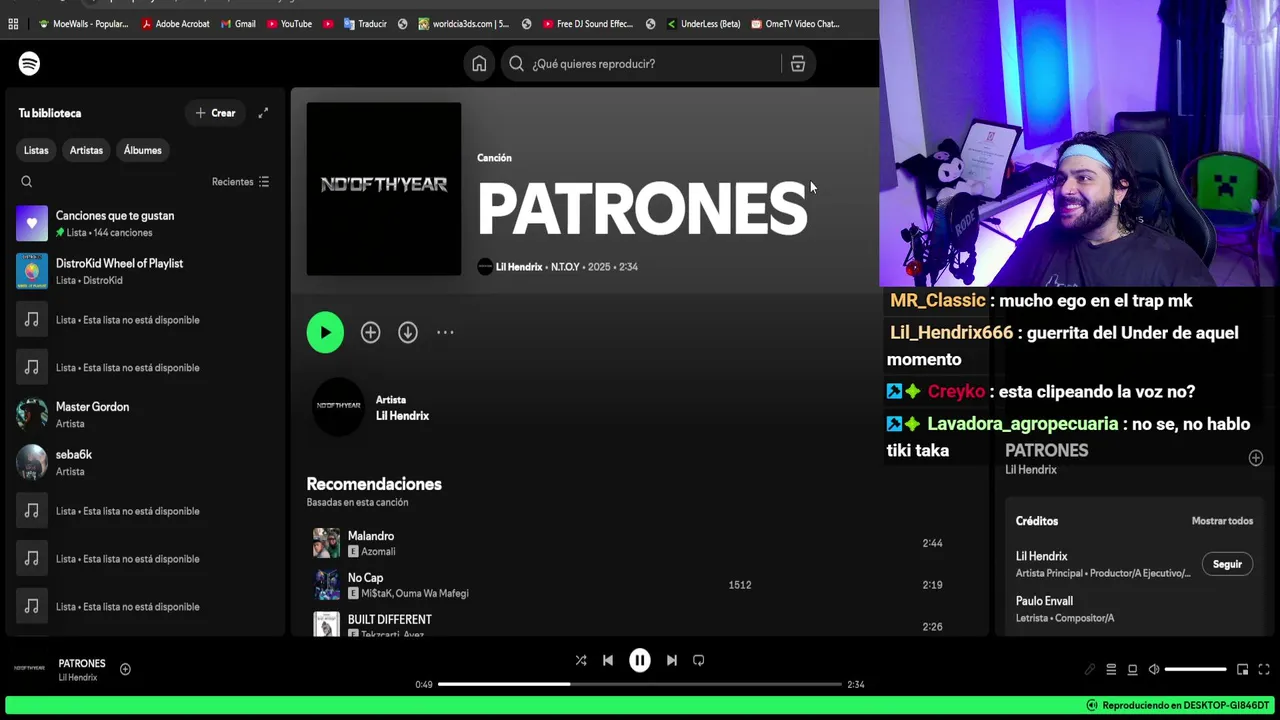
Task: Pause playback in the bottom bar
Action: (x=640, y=660)
